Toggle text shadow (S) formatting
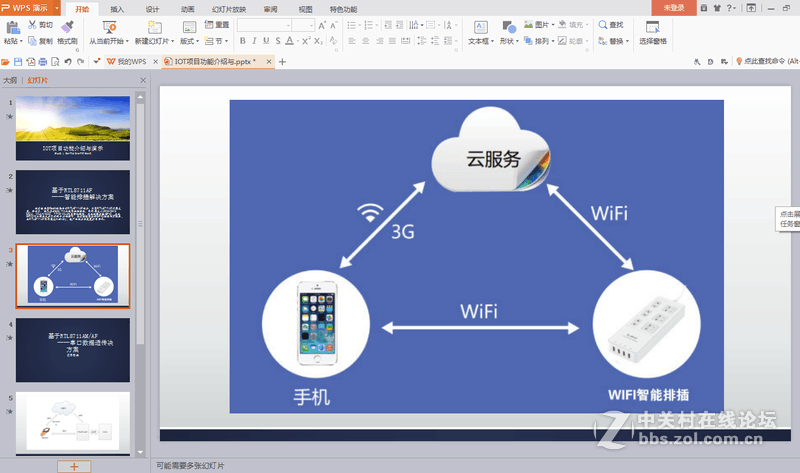The width and height of the screenshot is (800, 473). 278,41
